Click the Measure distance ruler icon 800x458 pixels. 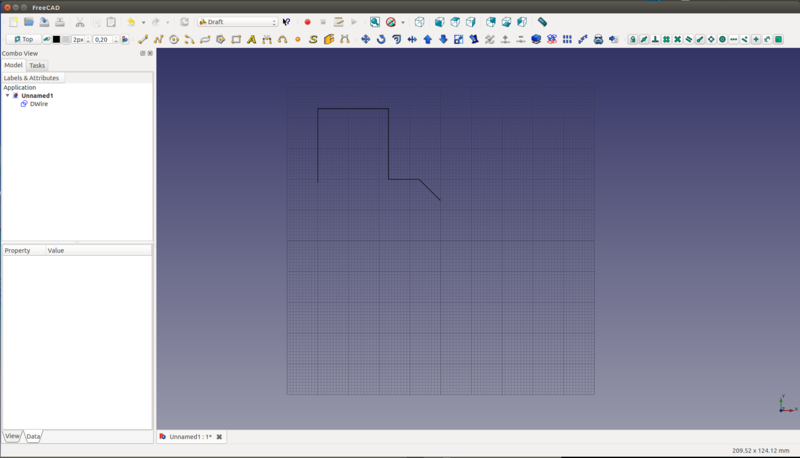(542, 21)
